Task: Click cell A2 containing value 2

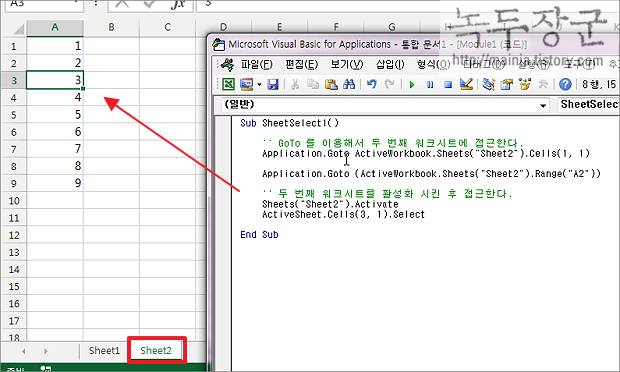Action: point(55,63)
